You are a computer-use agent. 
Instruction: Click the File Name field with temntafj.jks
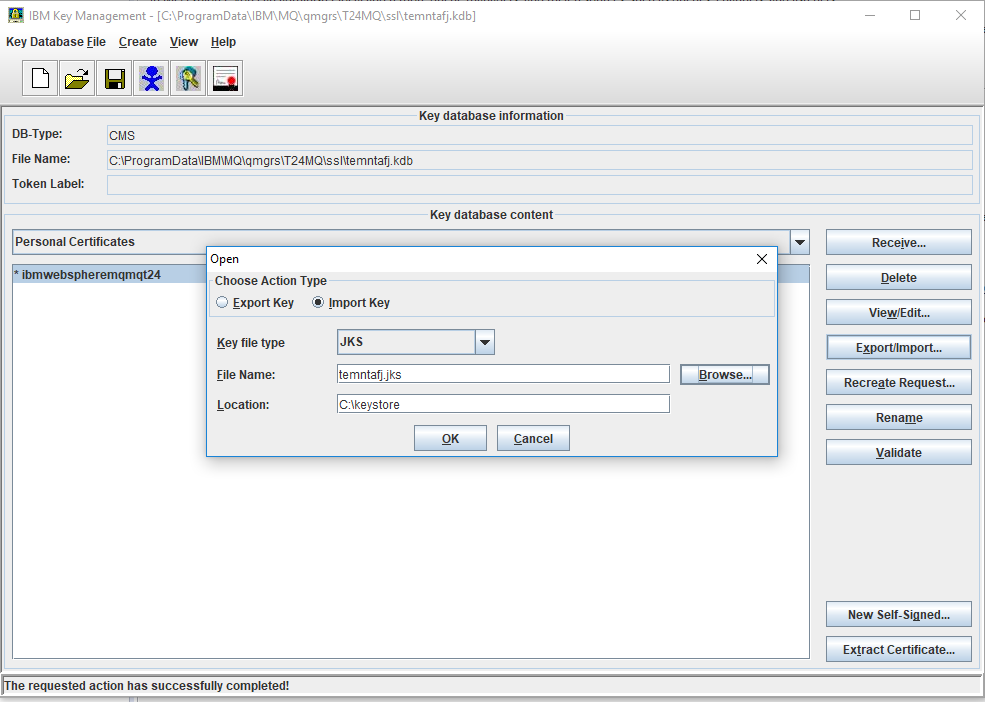503,374
